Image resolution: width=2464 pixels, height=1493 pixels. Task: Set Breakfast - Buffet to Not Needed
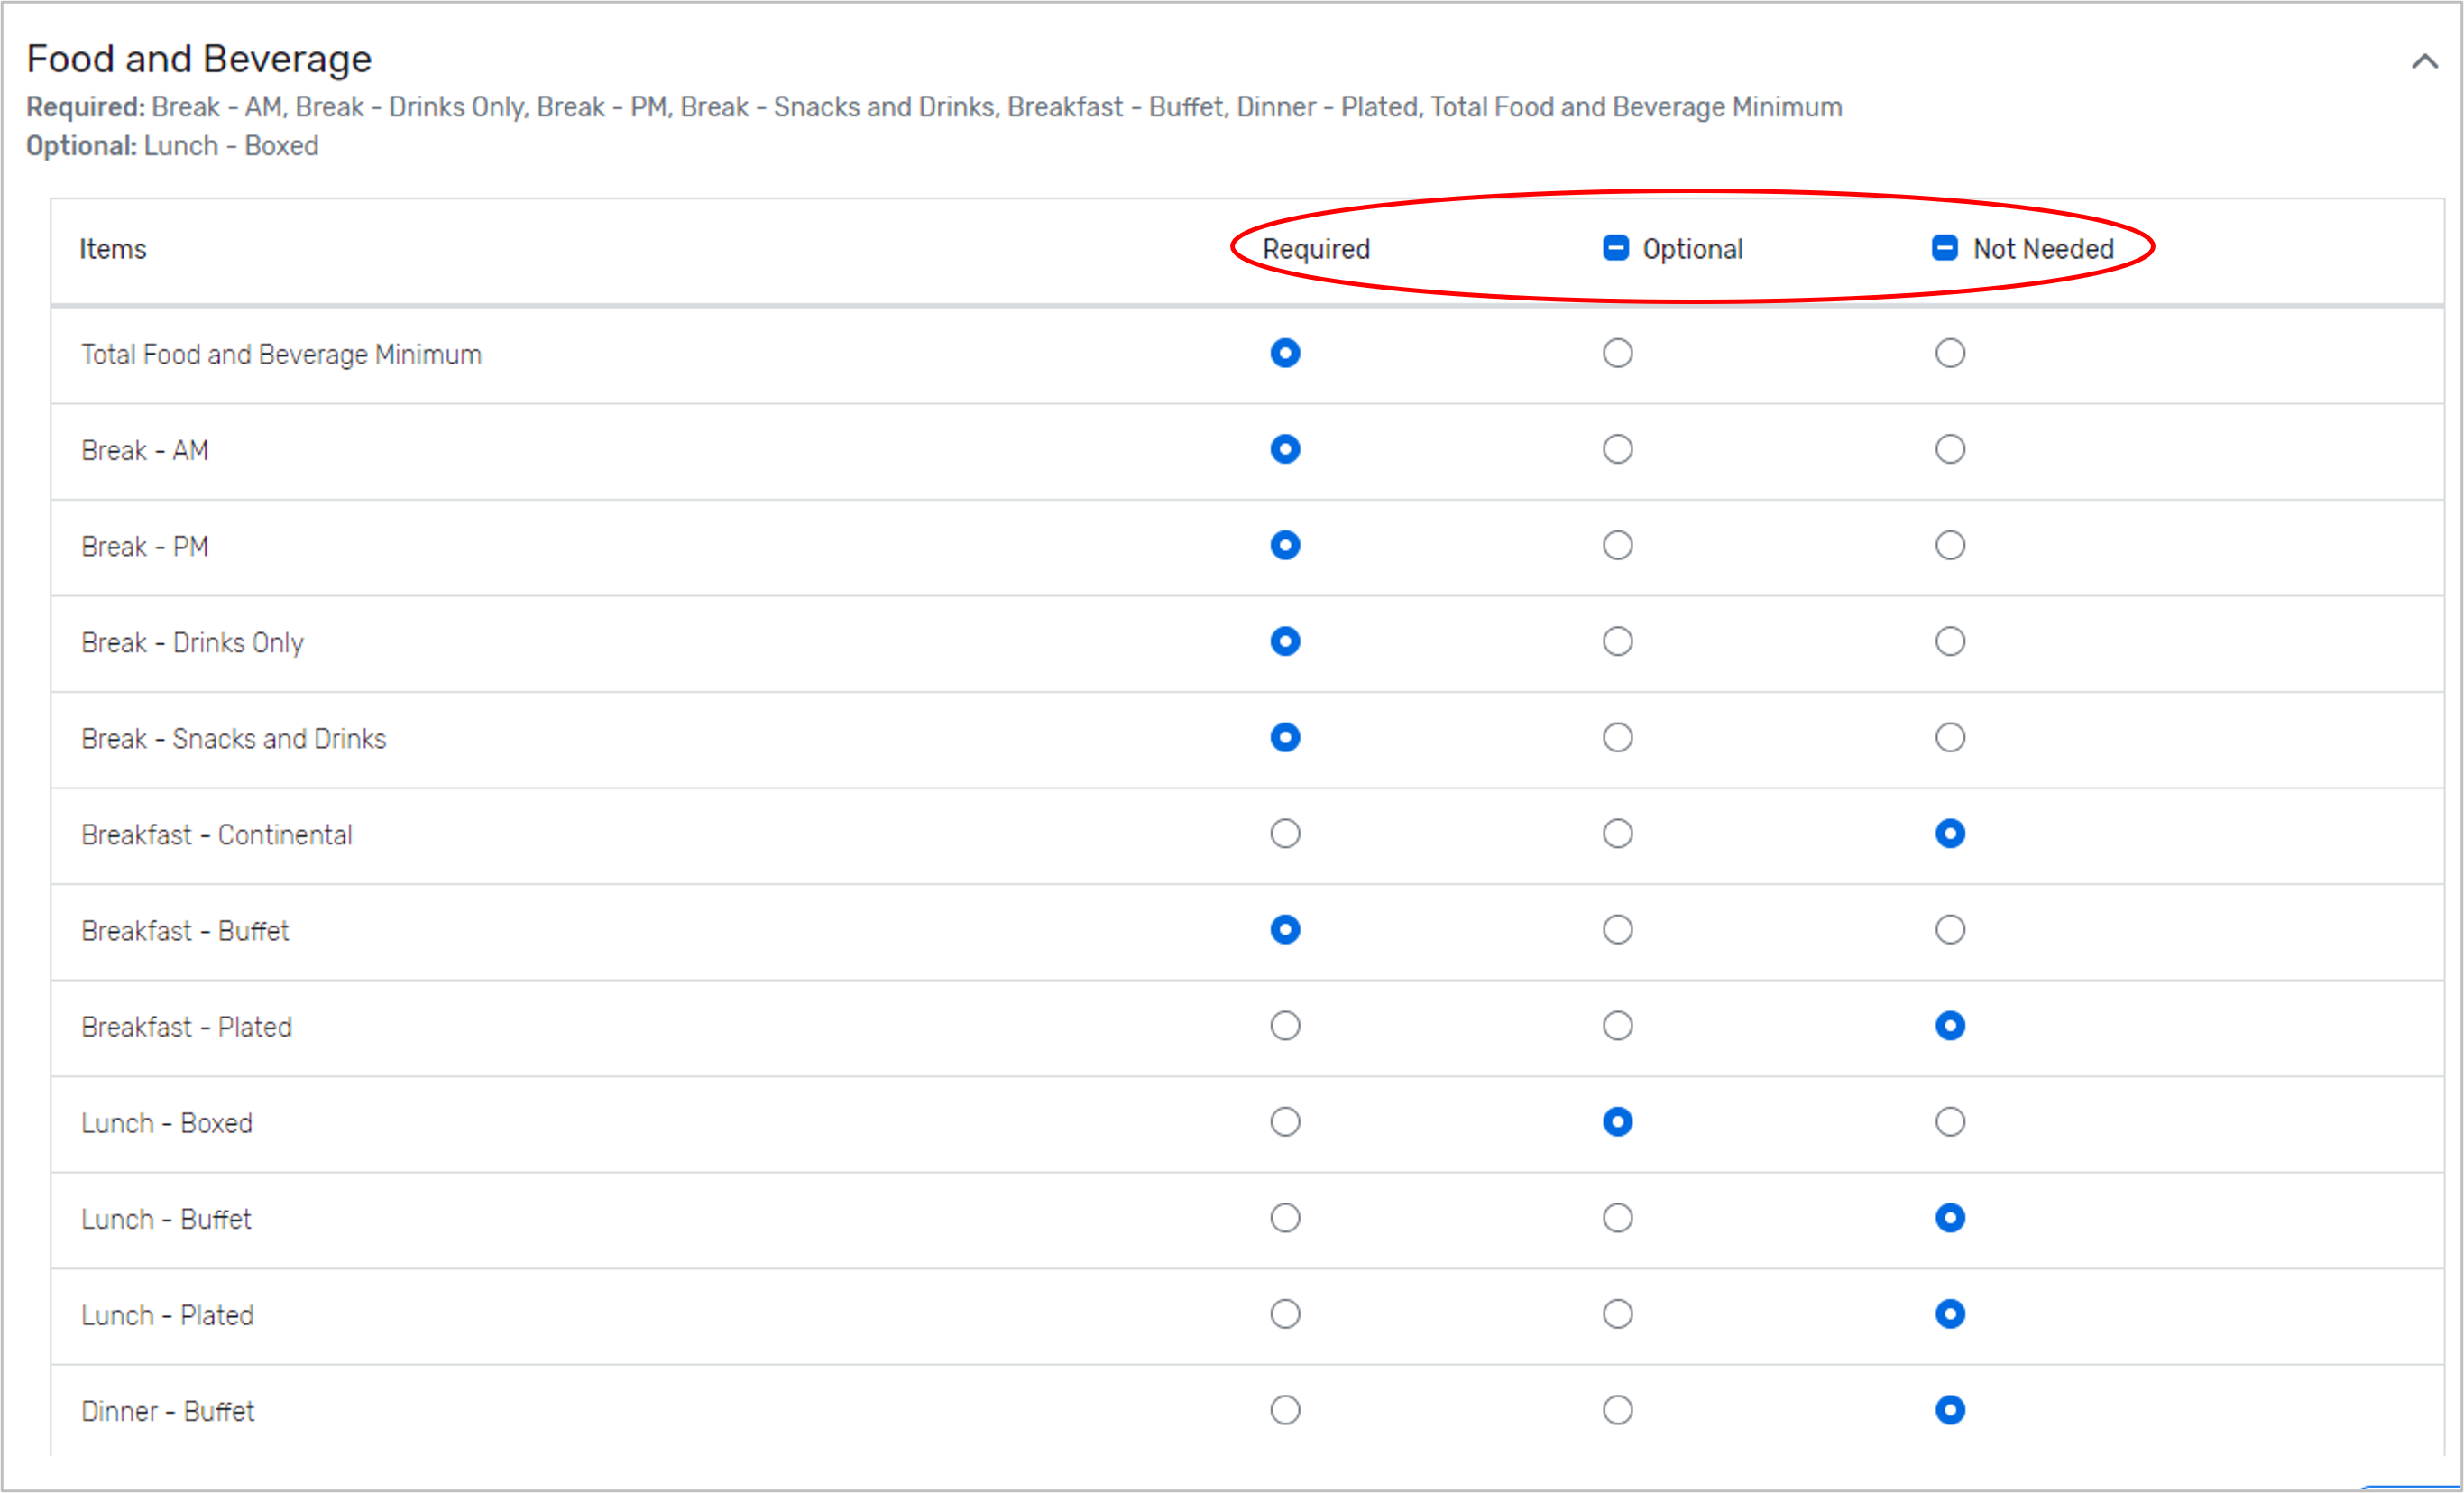tap(1949, 929)
